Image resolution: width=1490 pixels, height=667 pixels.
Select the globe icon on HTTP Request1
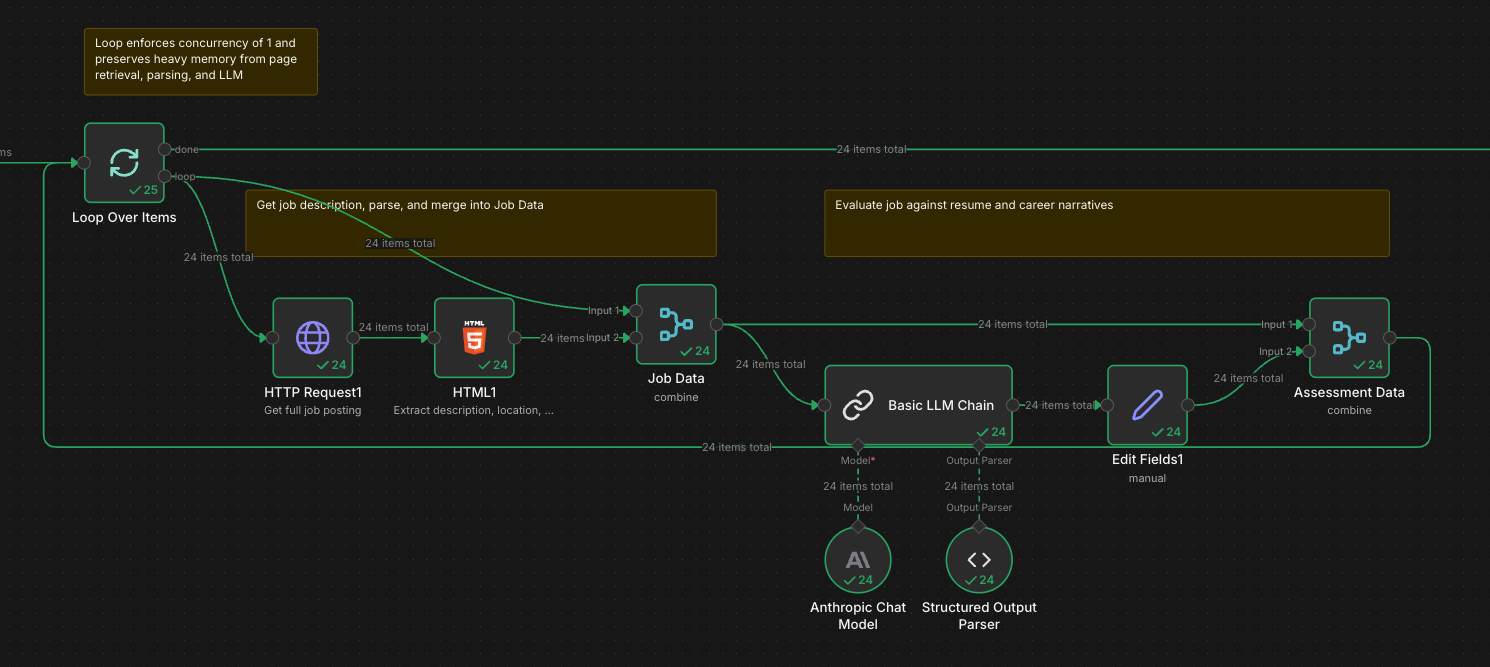pos(312,338)
